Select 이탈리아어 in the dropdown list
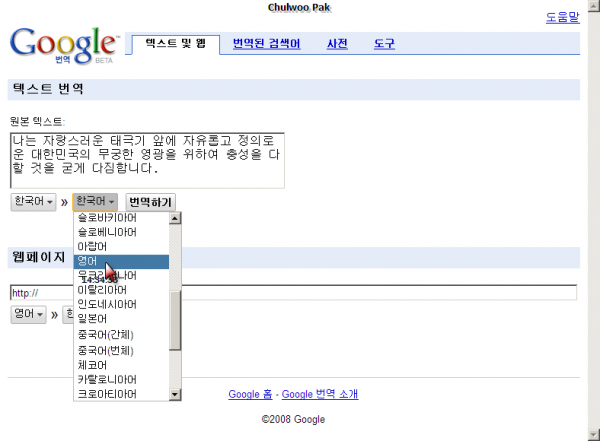Viewport: 600px width, 441px height. tap(121, 290)
